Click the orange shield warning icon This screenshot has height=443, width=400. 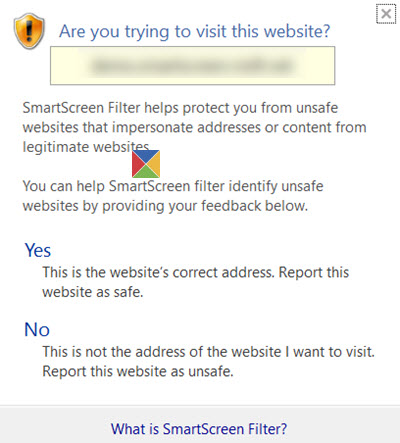pyautogui.click(x=29, y=31)
